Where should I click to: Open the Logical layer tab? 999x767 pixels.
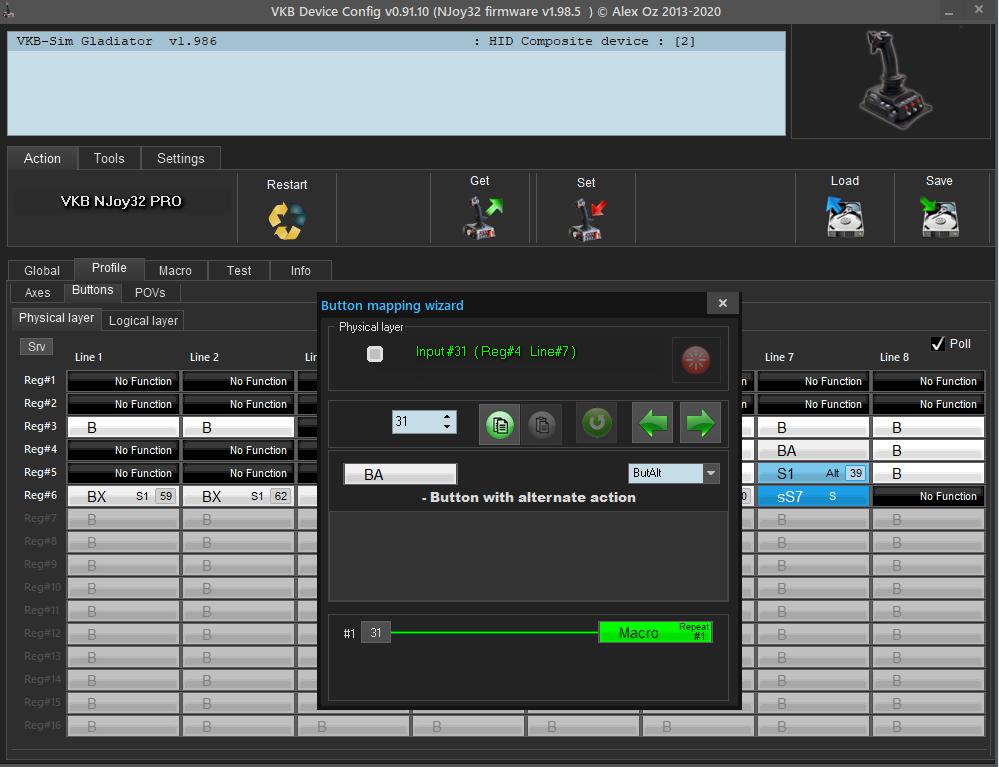[x=143, y=321]
